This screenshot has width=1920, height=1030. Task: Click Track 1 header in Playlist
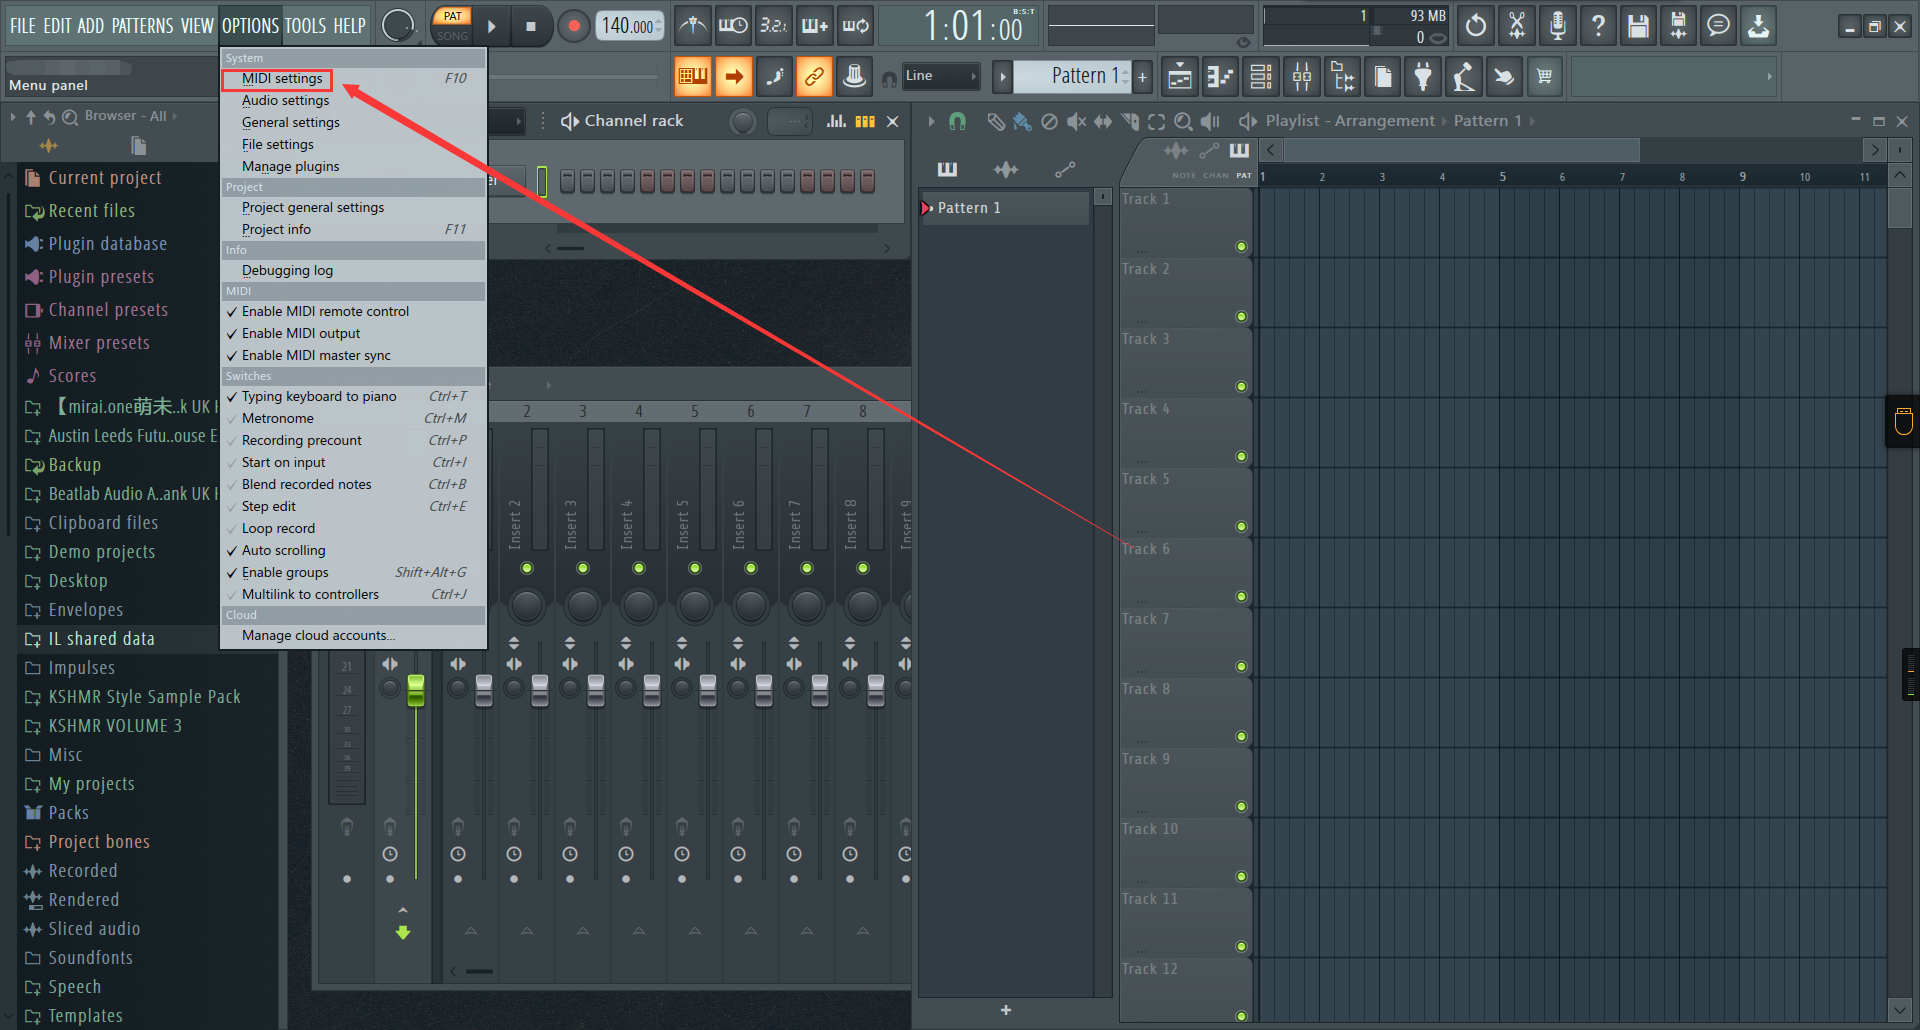tap(1186, 223)
